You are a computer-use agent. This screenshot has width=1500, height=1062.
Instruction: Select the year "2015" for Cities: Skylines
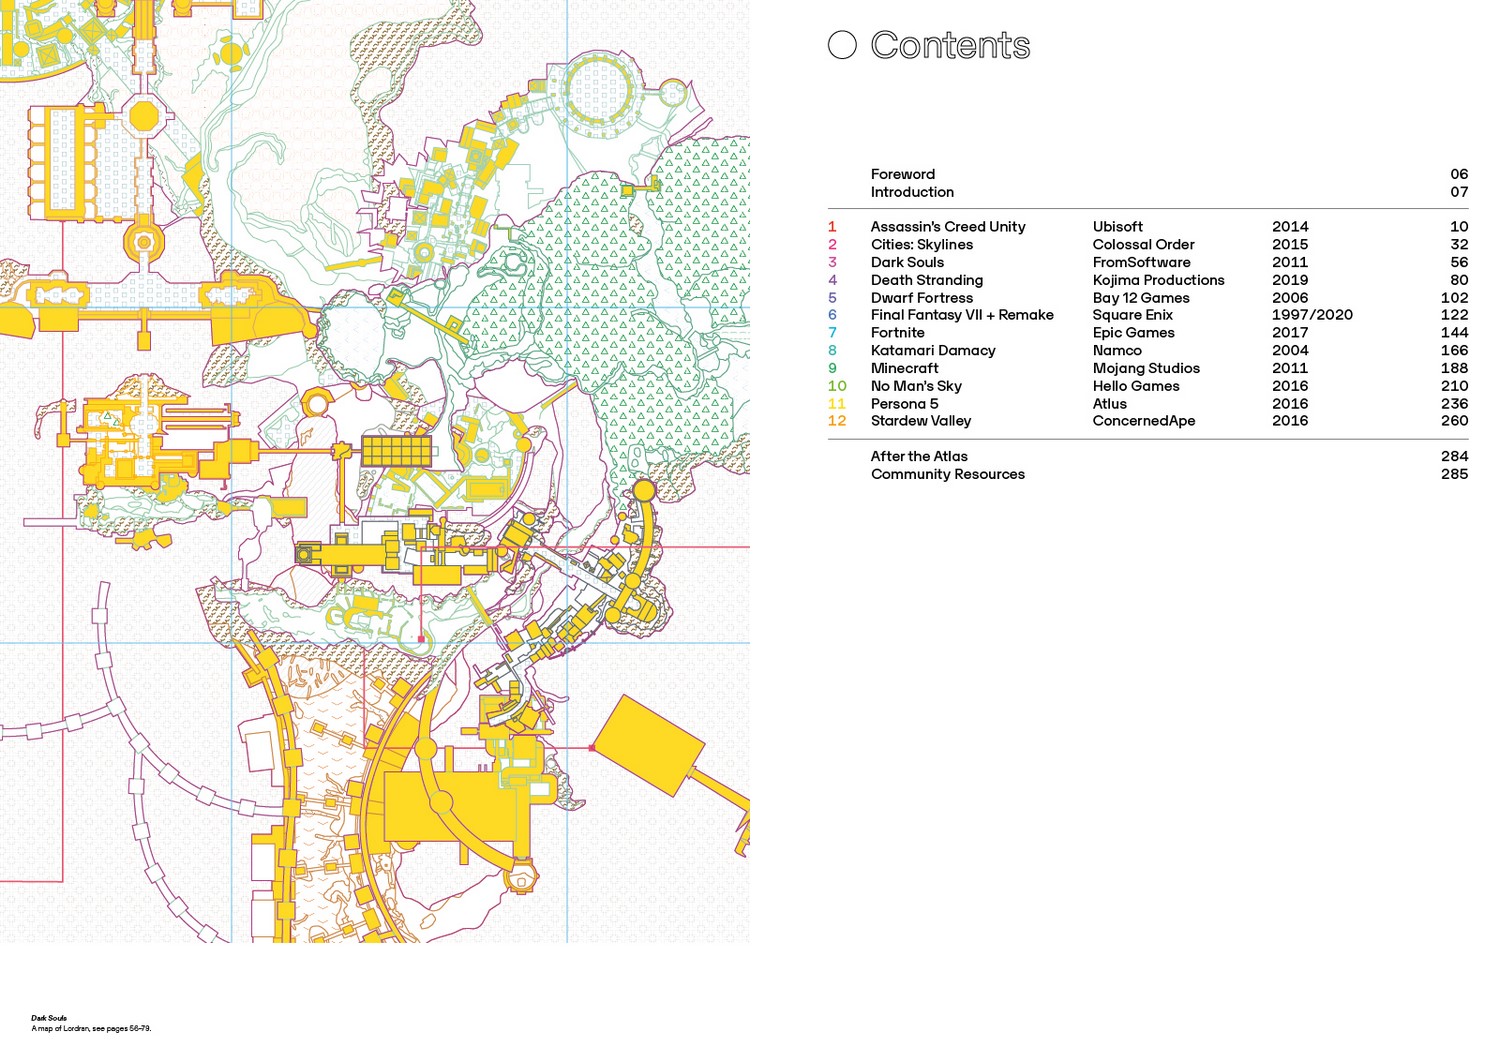pos(1290,245)
